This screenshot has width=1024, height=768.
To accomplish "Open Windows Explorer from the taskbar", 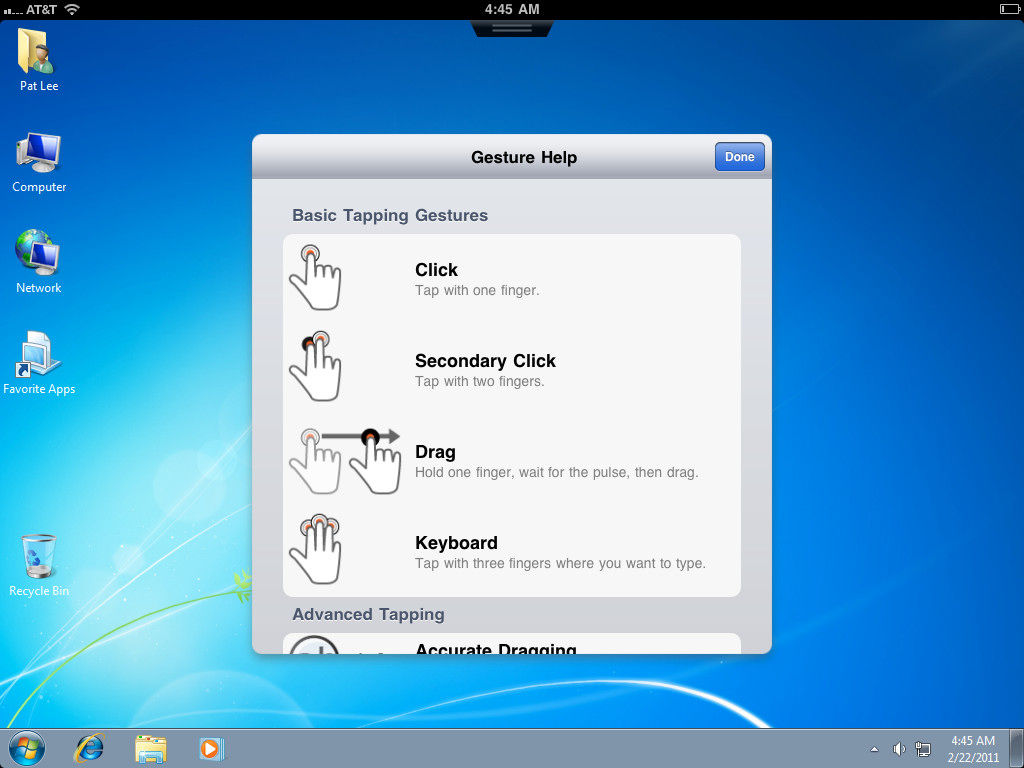I will (150, 749).
